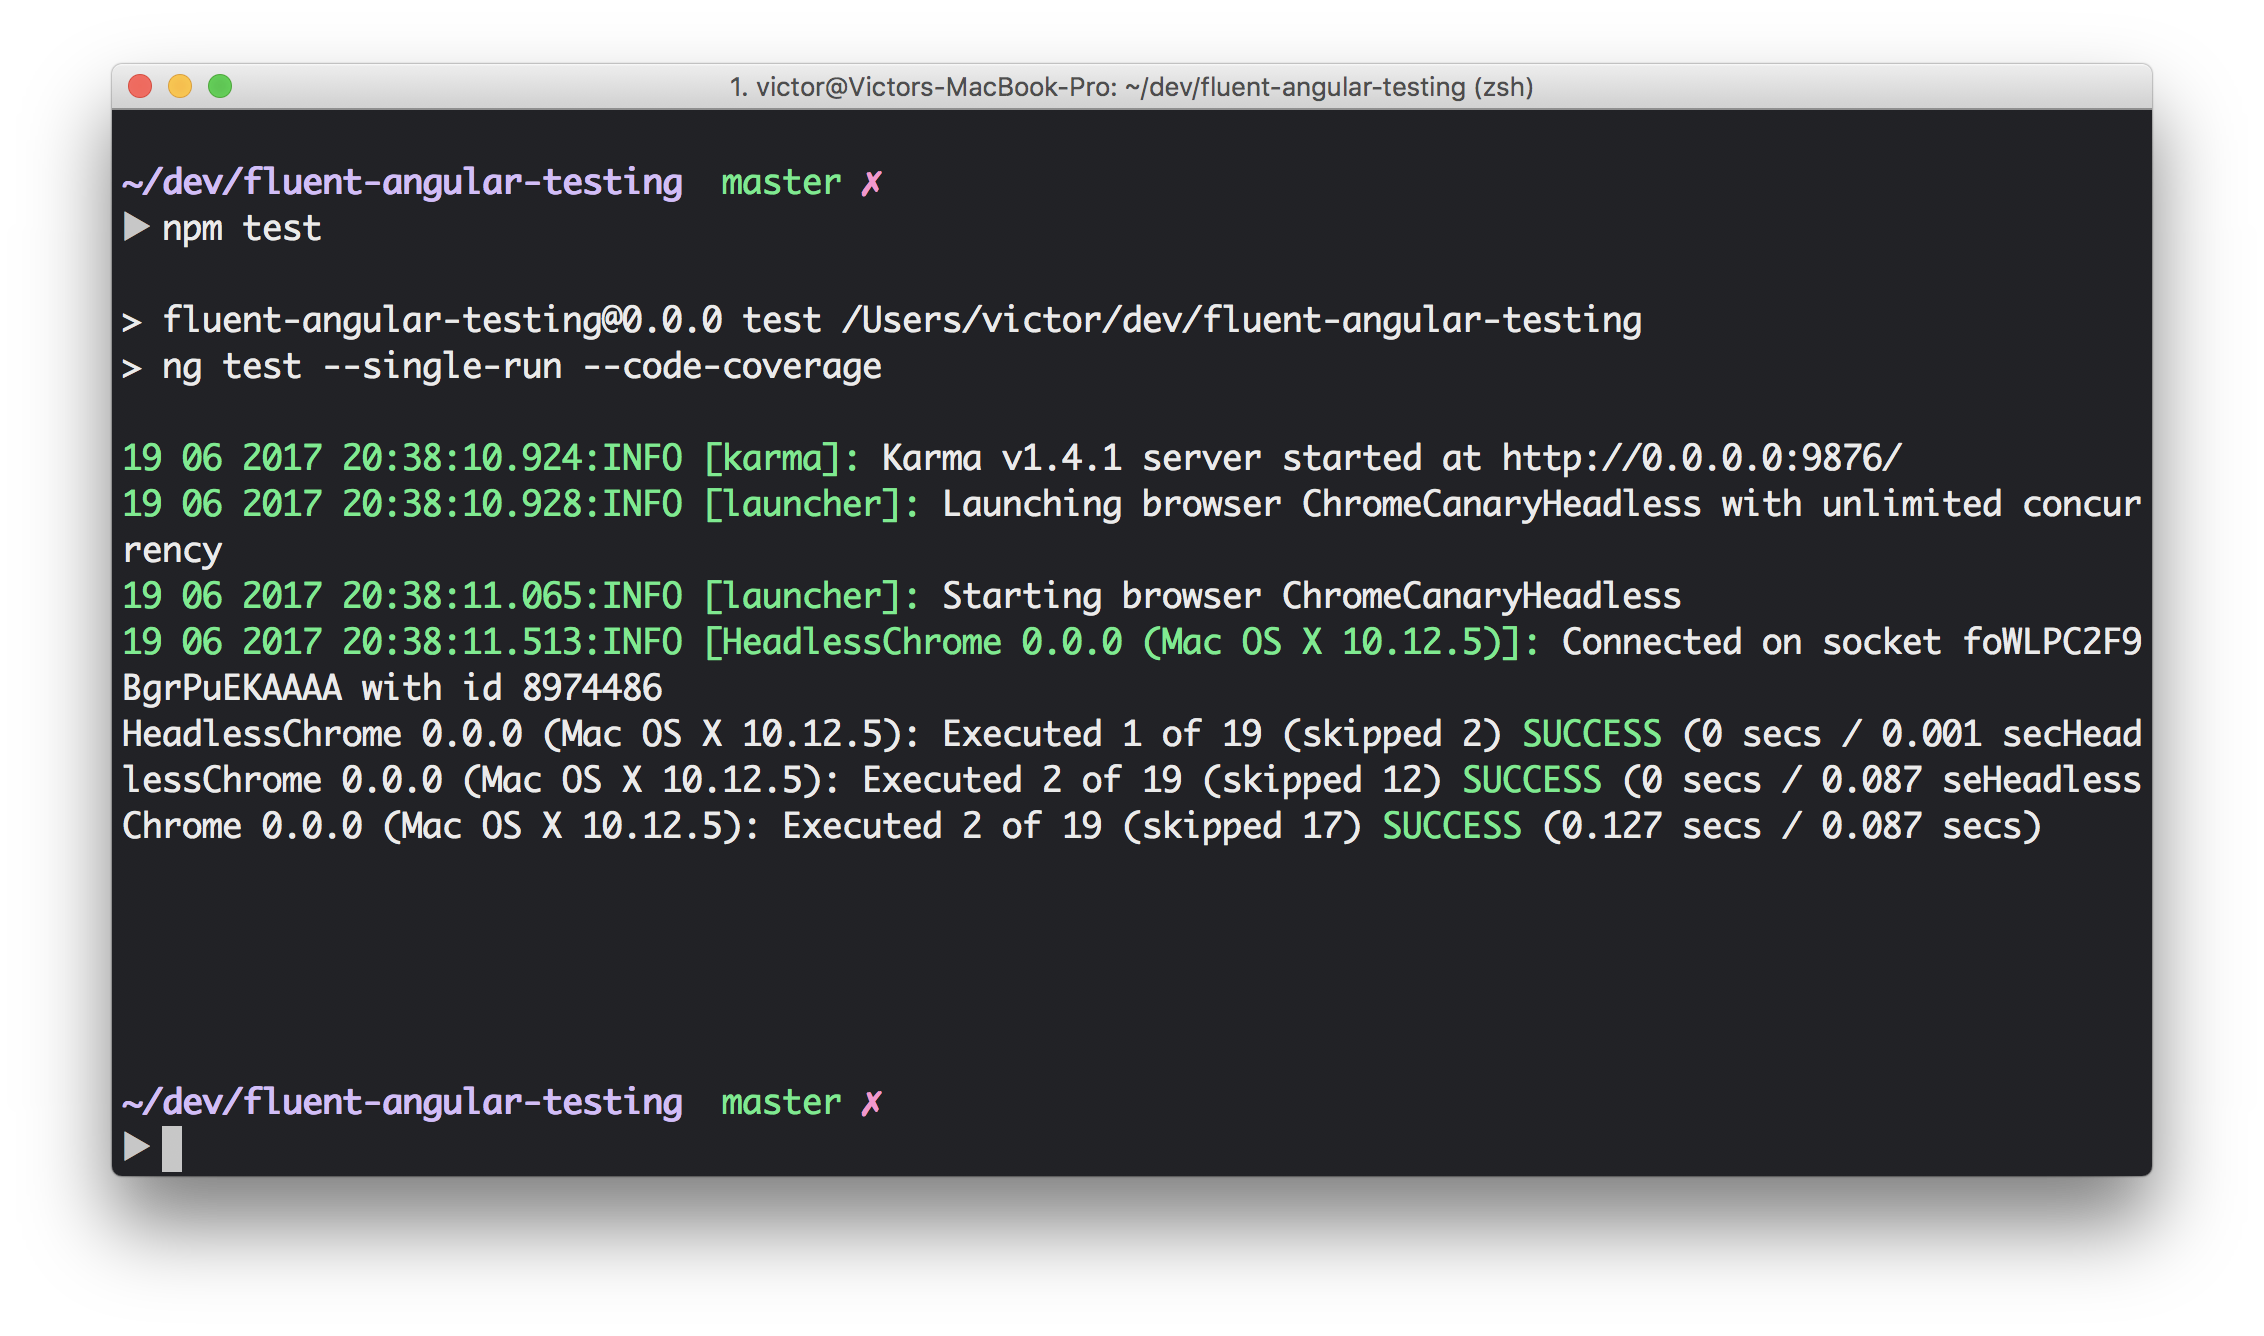Click the bottom ~/dev/fluent-angular-testing path
The image size is (2264, 1336).
click(x=402, y=1103)
